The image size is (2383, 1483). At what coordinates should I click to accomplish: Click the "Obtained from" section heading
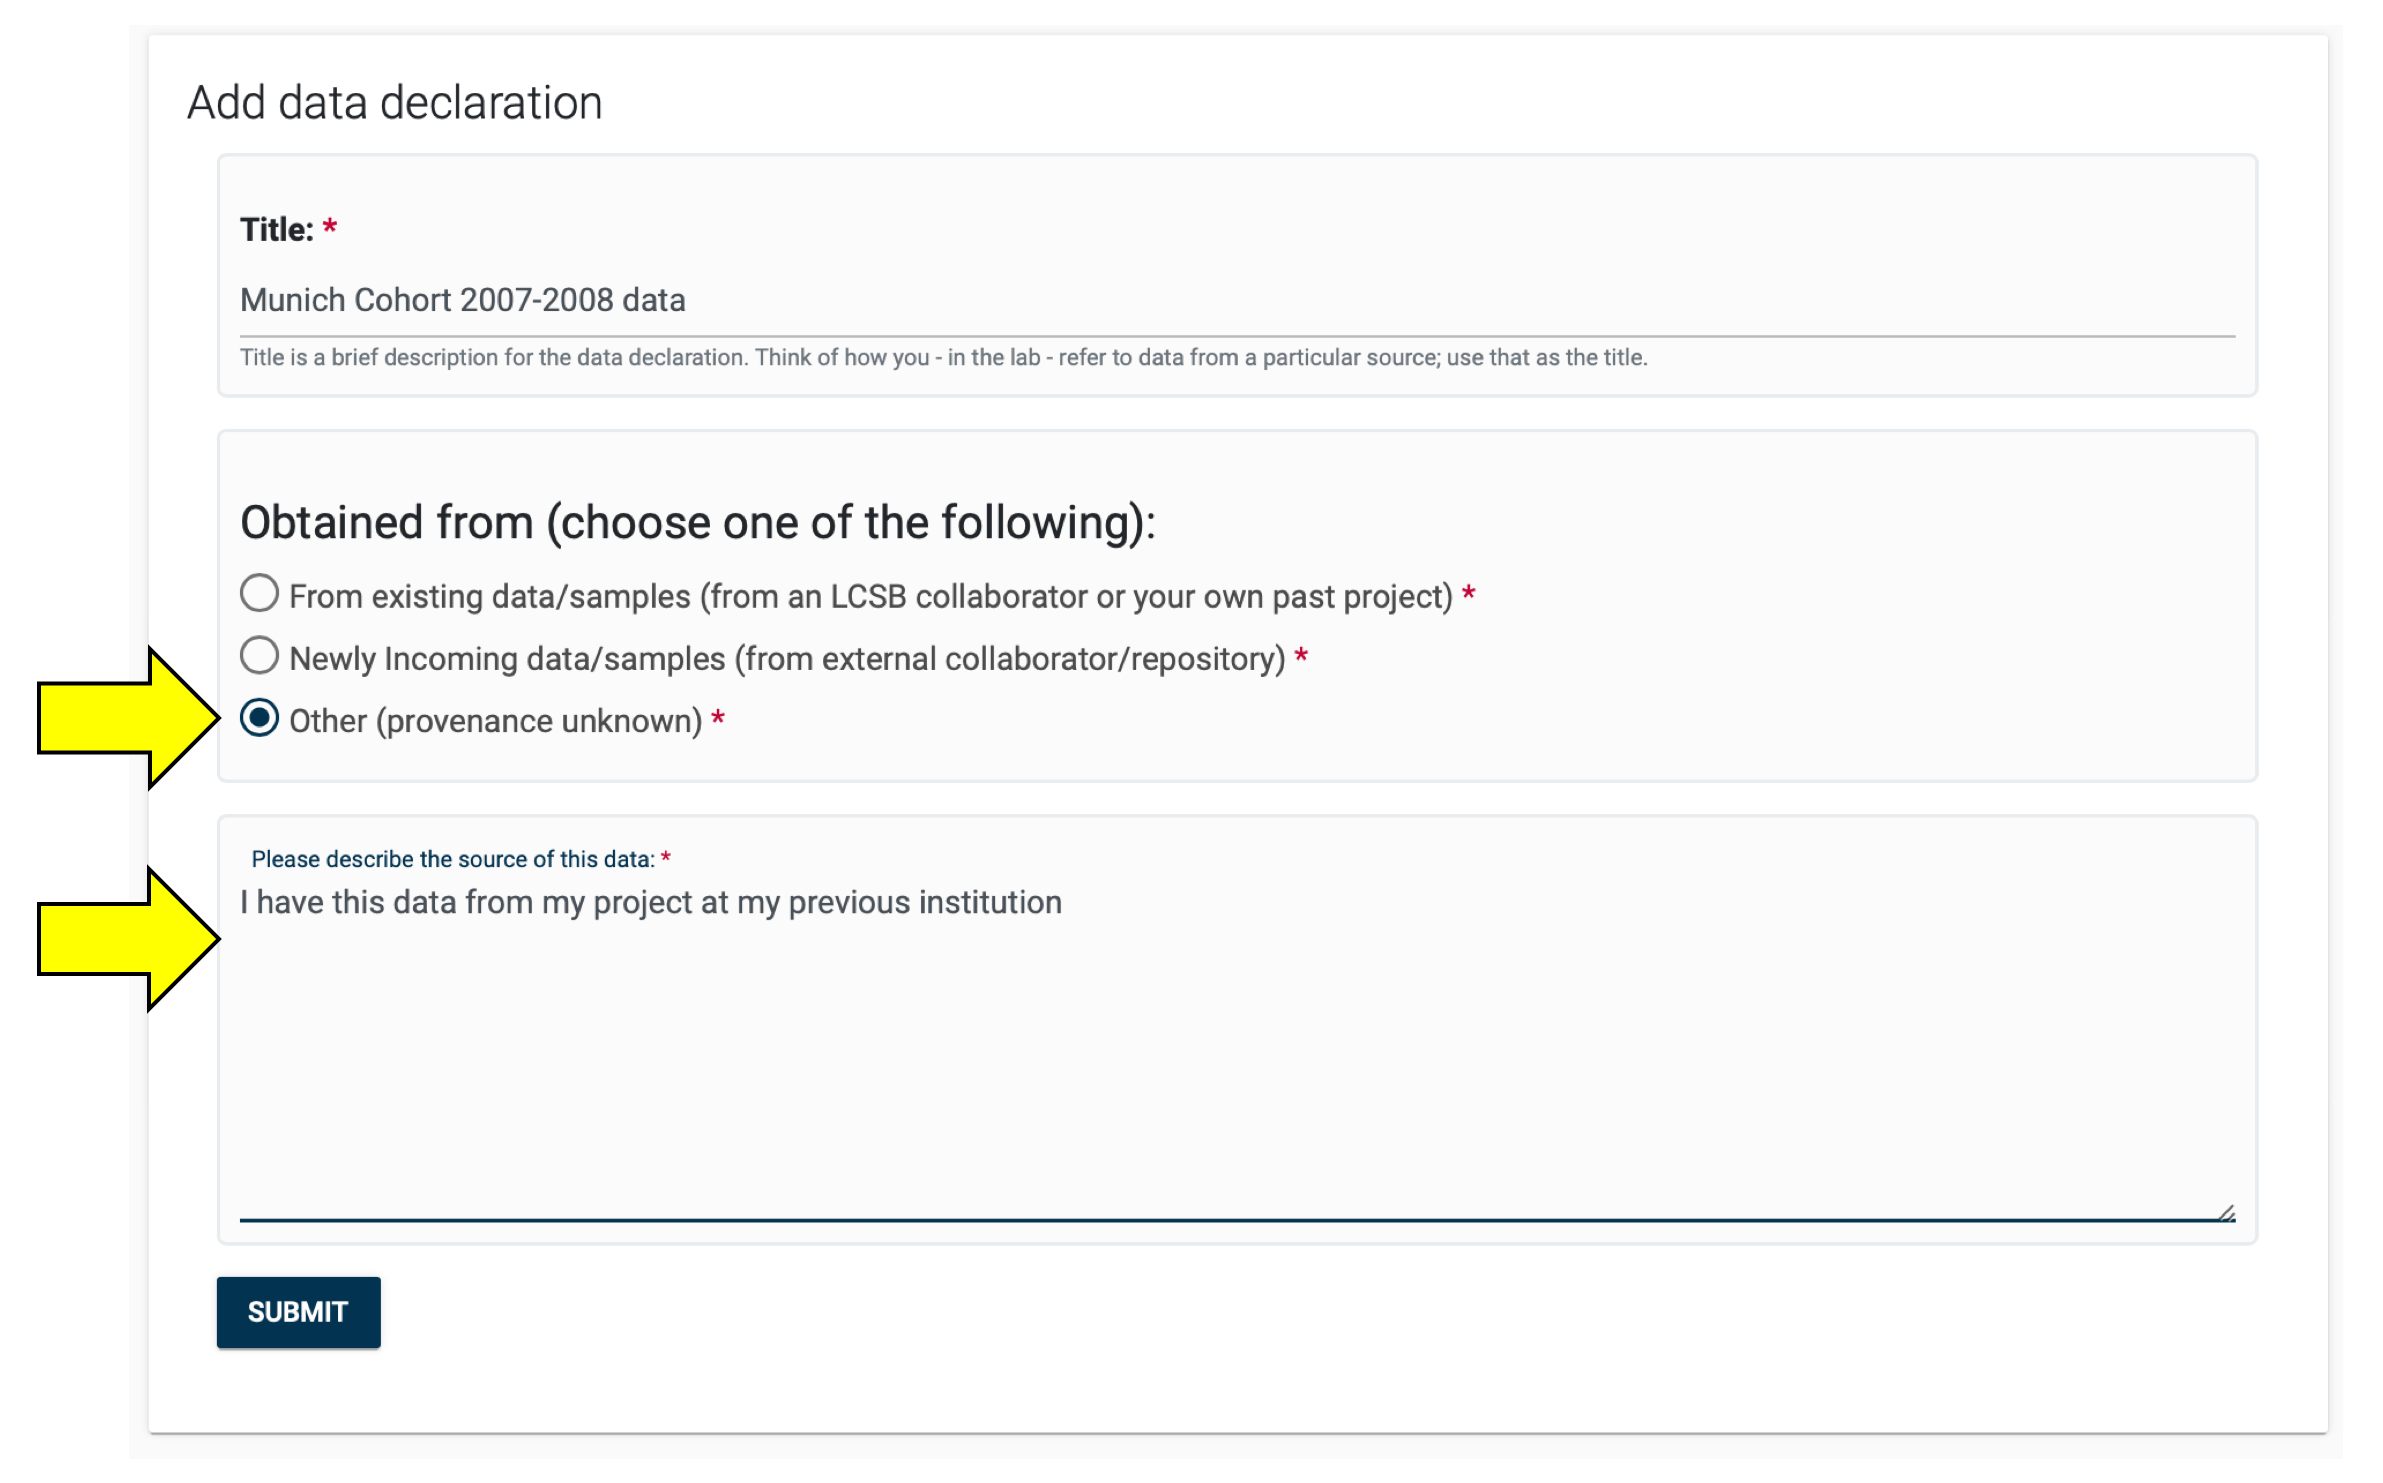(697, 523)
